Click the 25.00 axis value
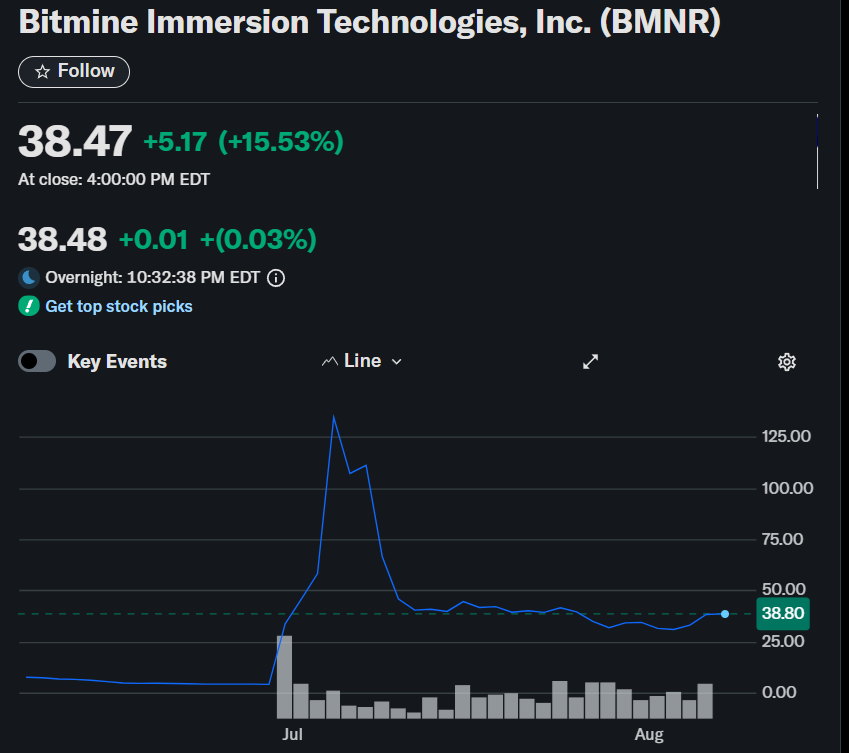The image size is (849, 753). click(783, 641)
